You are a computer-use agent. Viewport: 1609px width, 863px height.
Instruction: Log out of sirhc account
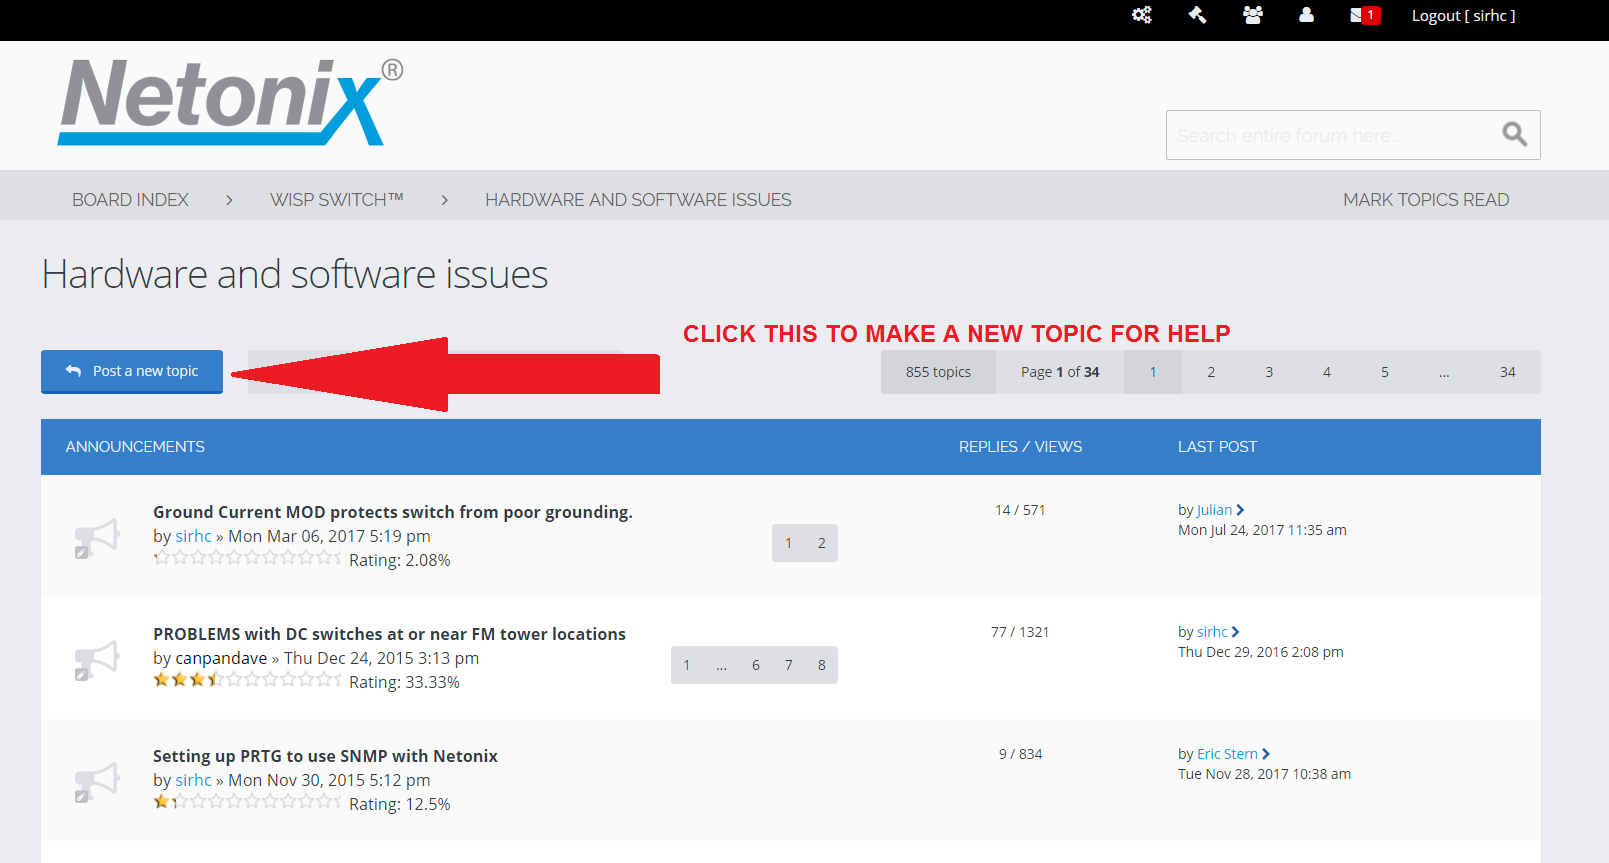tap(1462, 15)
